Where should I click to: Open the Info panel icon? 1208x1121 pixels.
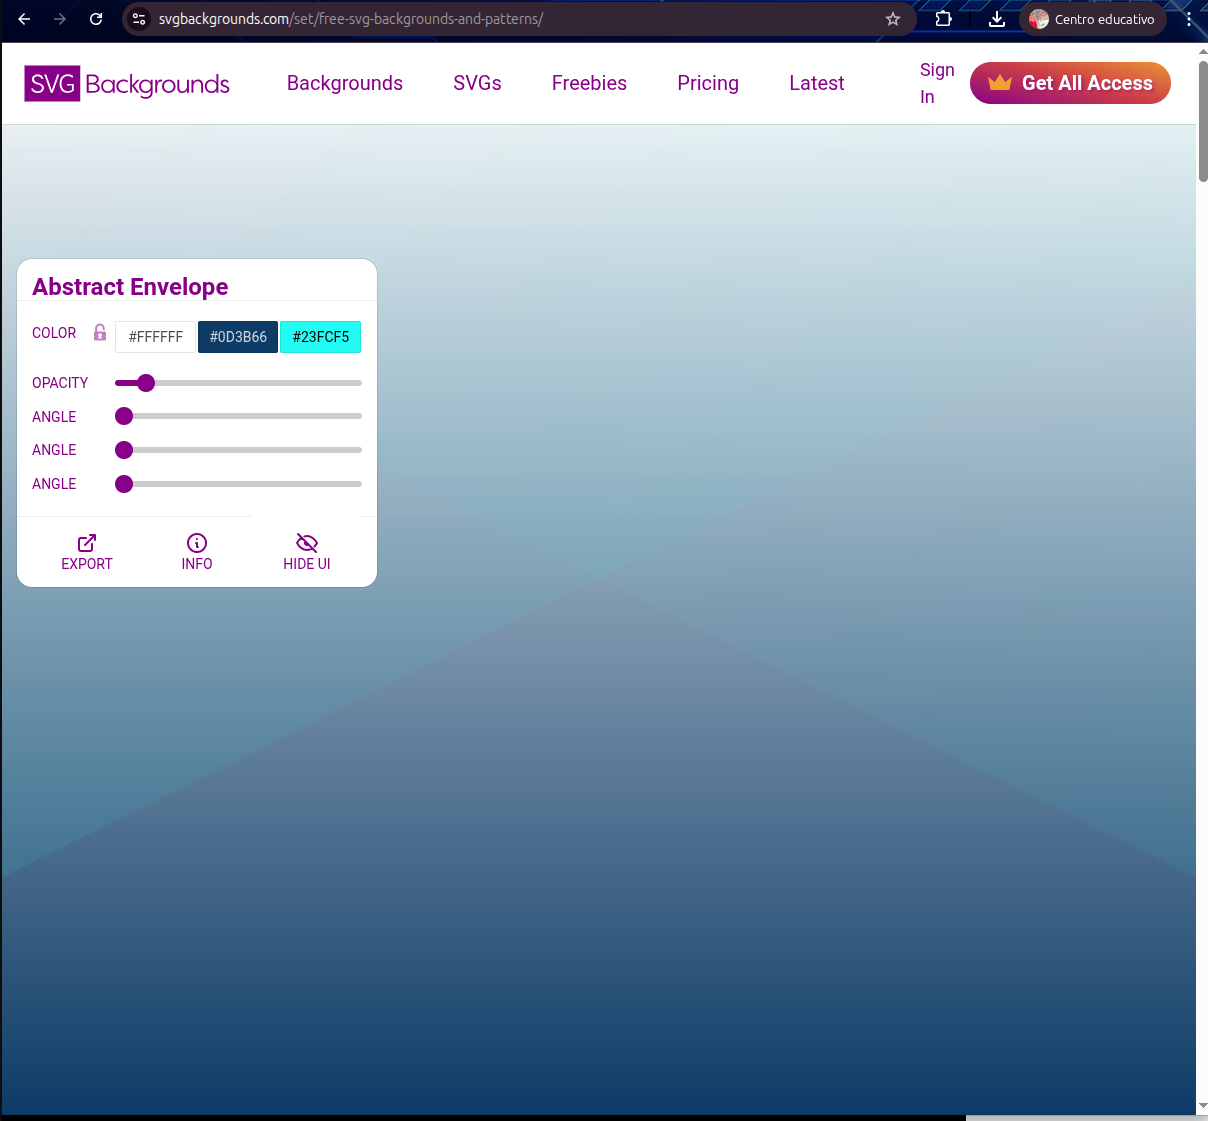(x=197, y=543)
